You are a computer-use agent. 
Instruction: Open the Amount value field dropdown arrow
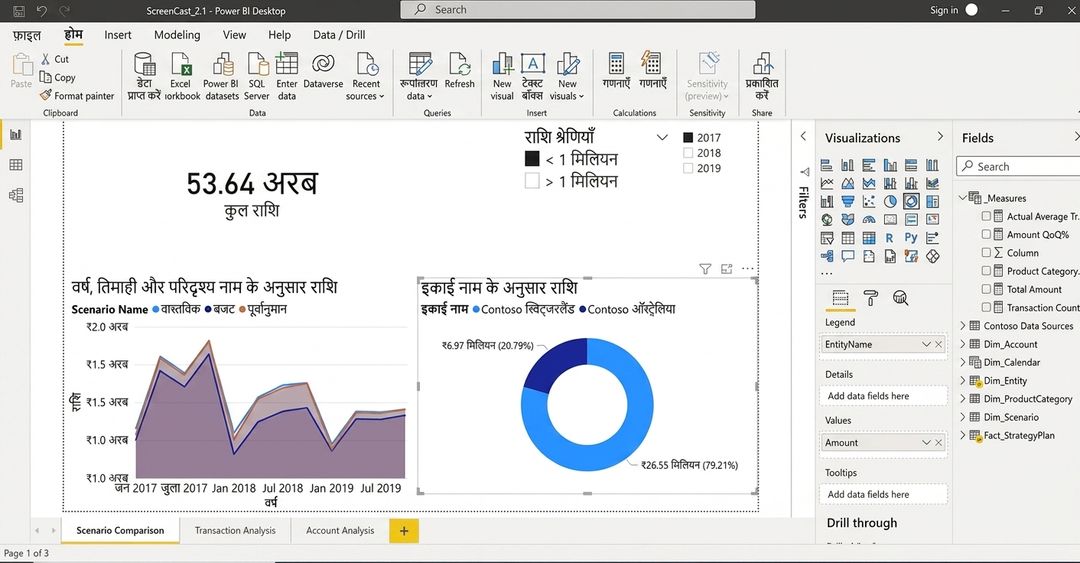click(x=926, y=442)
